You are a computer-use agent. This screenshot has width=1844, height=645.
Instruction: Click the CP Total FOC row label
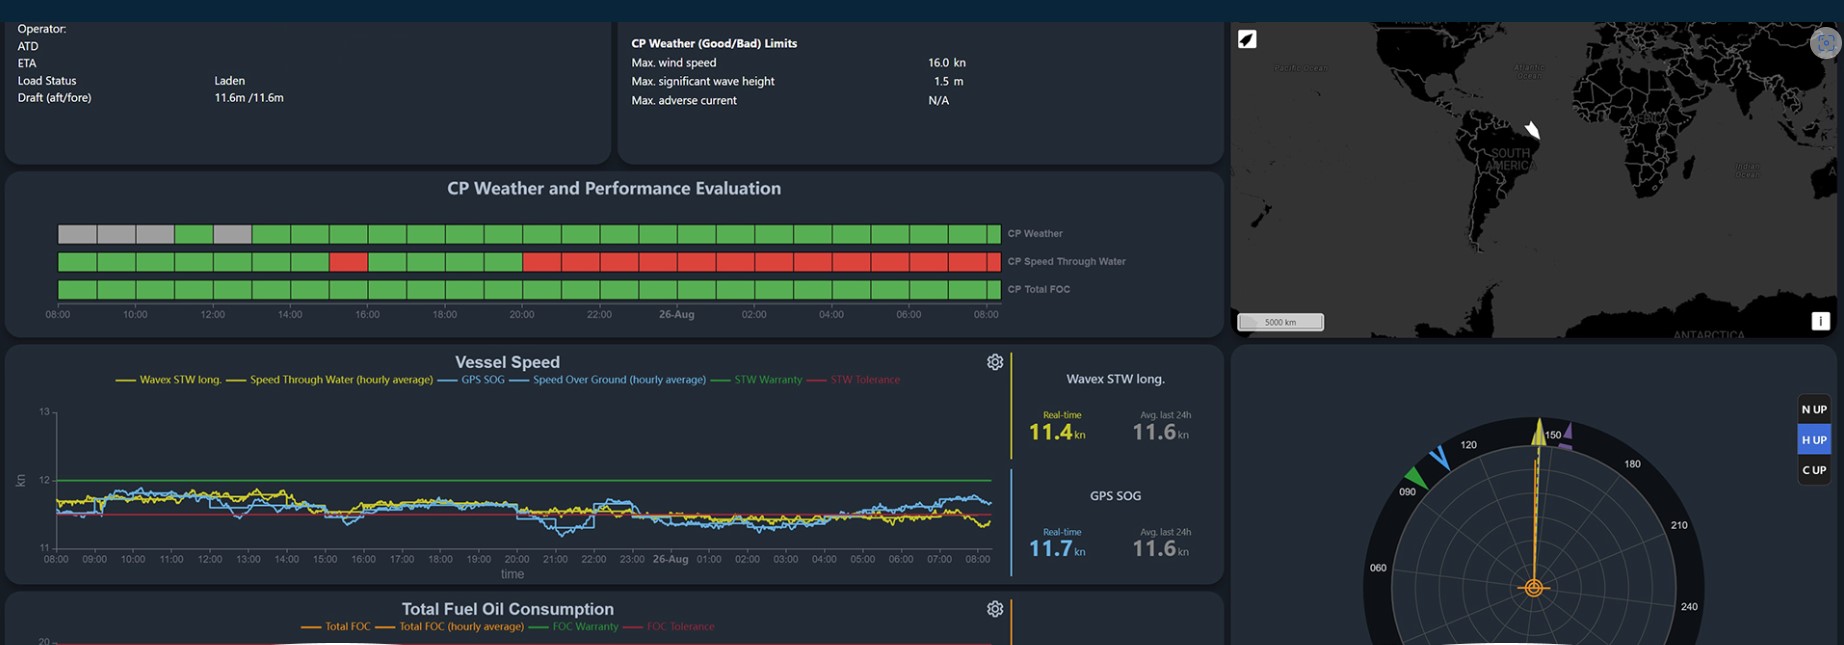point(1038,290)
